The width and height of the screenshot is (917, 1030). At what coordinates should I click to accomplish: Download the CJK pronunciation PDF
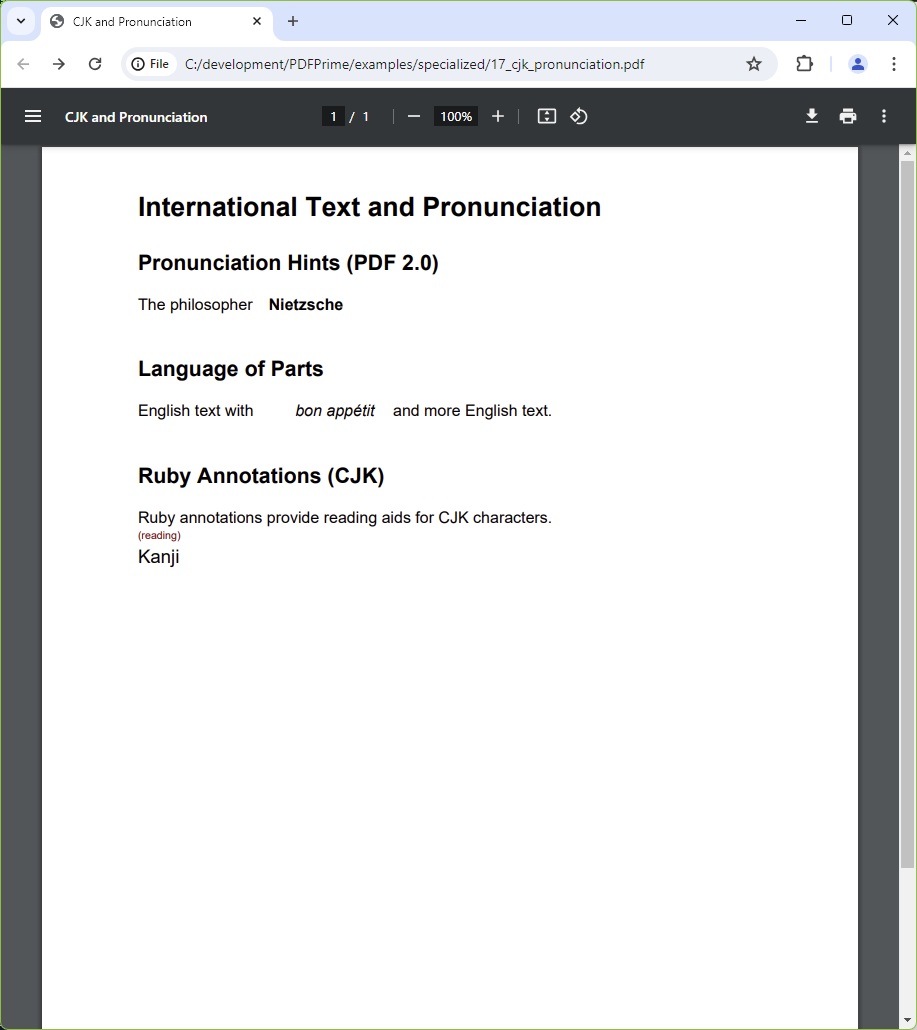pos(811,116)
